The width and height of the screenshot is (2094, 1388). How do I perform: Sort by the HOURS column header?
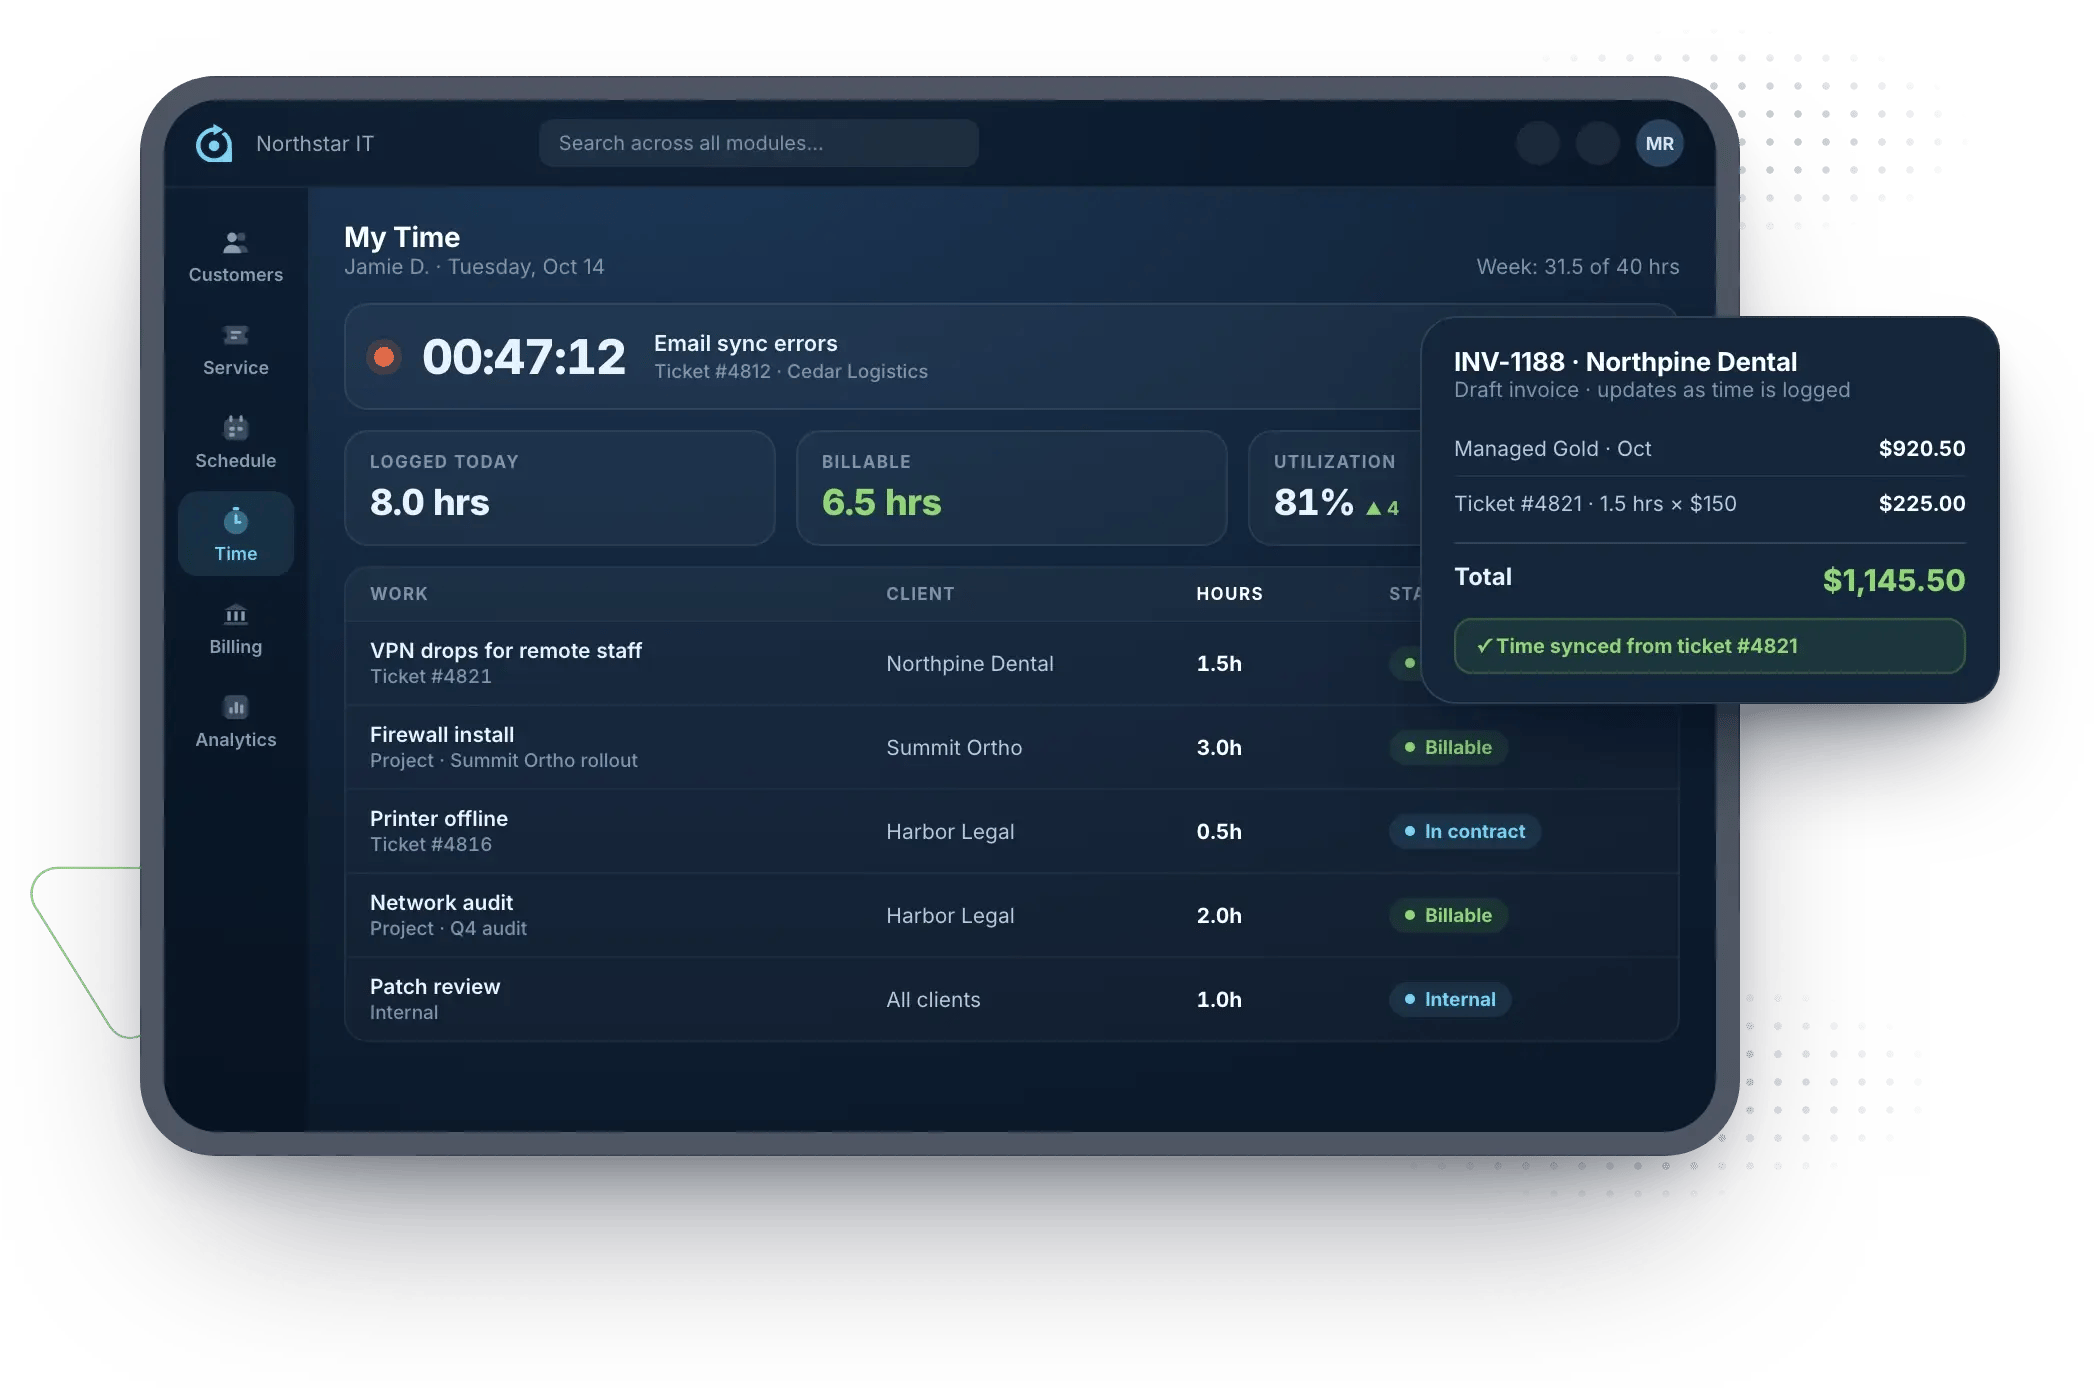(x=1230, y=594)
